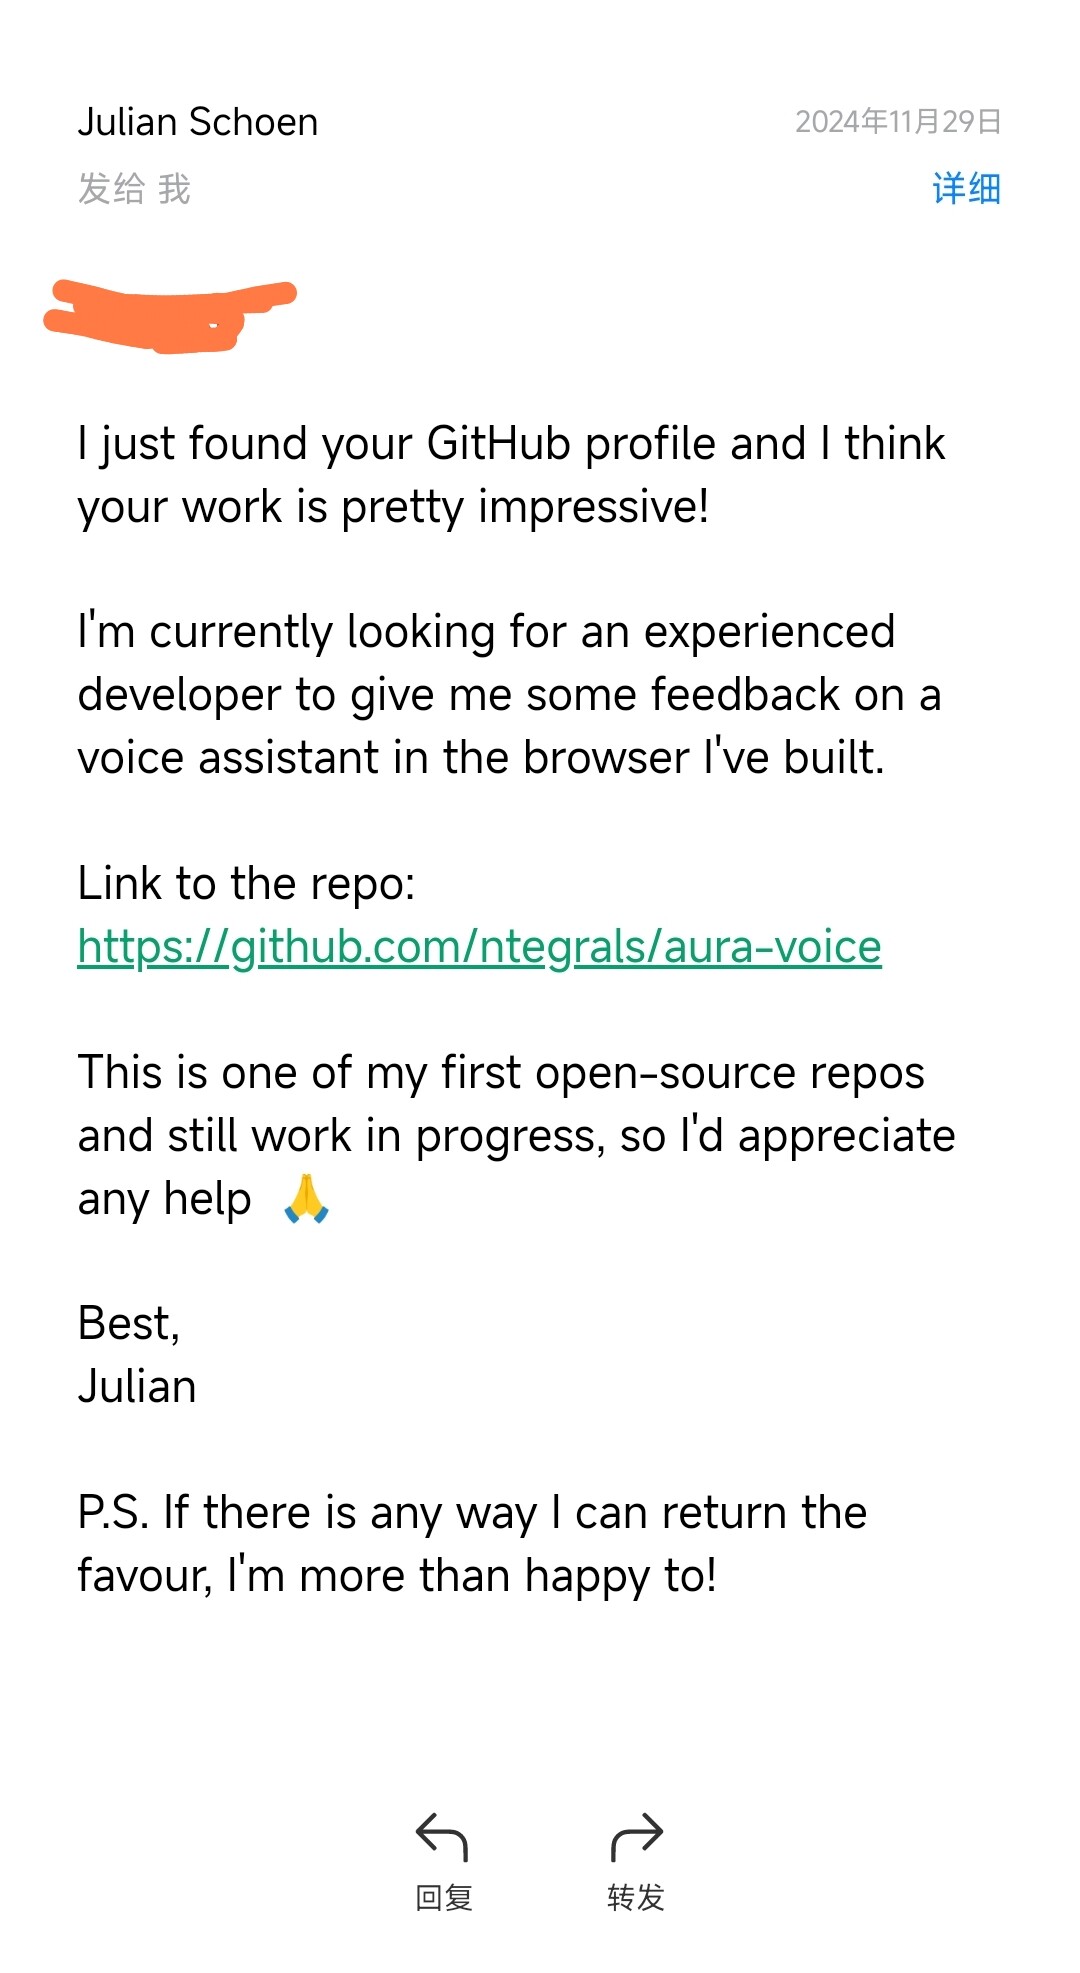The width and height of the screenshot is (1080, 1973).
Task: Tap the sender name Julian Schoen
Action: pyautogui.click(x=198, y=122)
